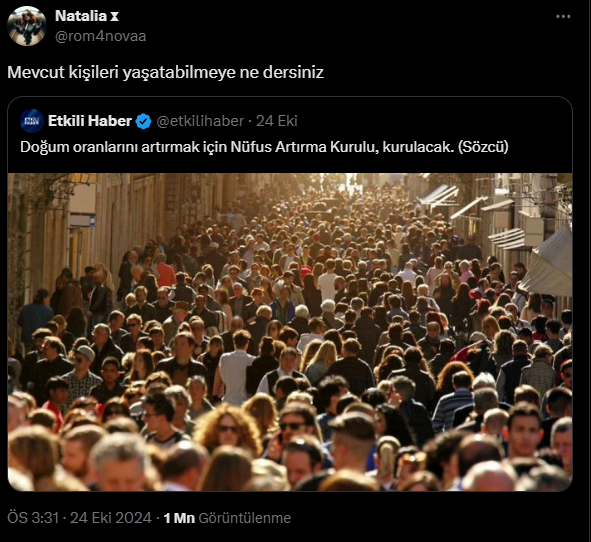Click the x symbol next to the name Natalia
The height and width of the screenshot is (542, 591).
point(115,17)
